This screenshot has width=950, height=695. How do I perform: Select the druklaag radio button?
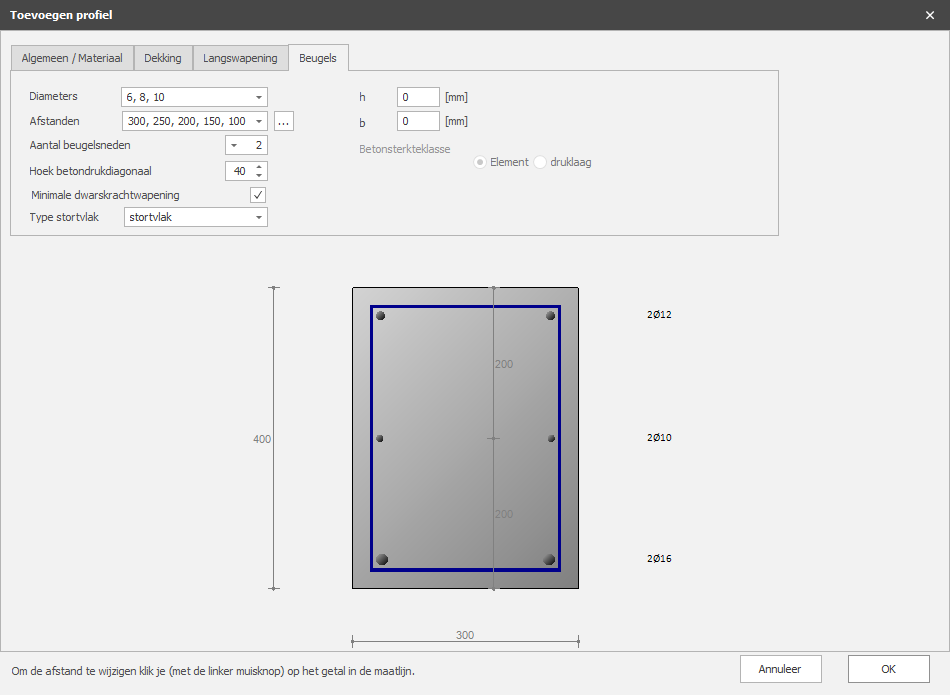coord(540,162)
